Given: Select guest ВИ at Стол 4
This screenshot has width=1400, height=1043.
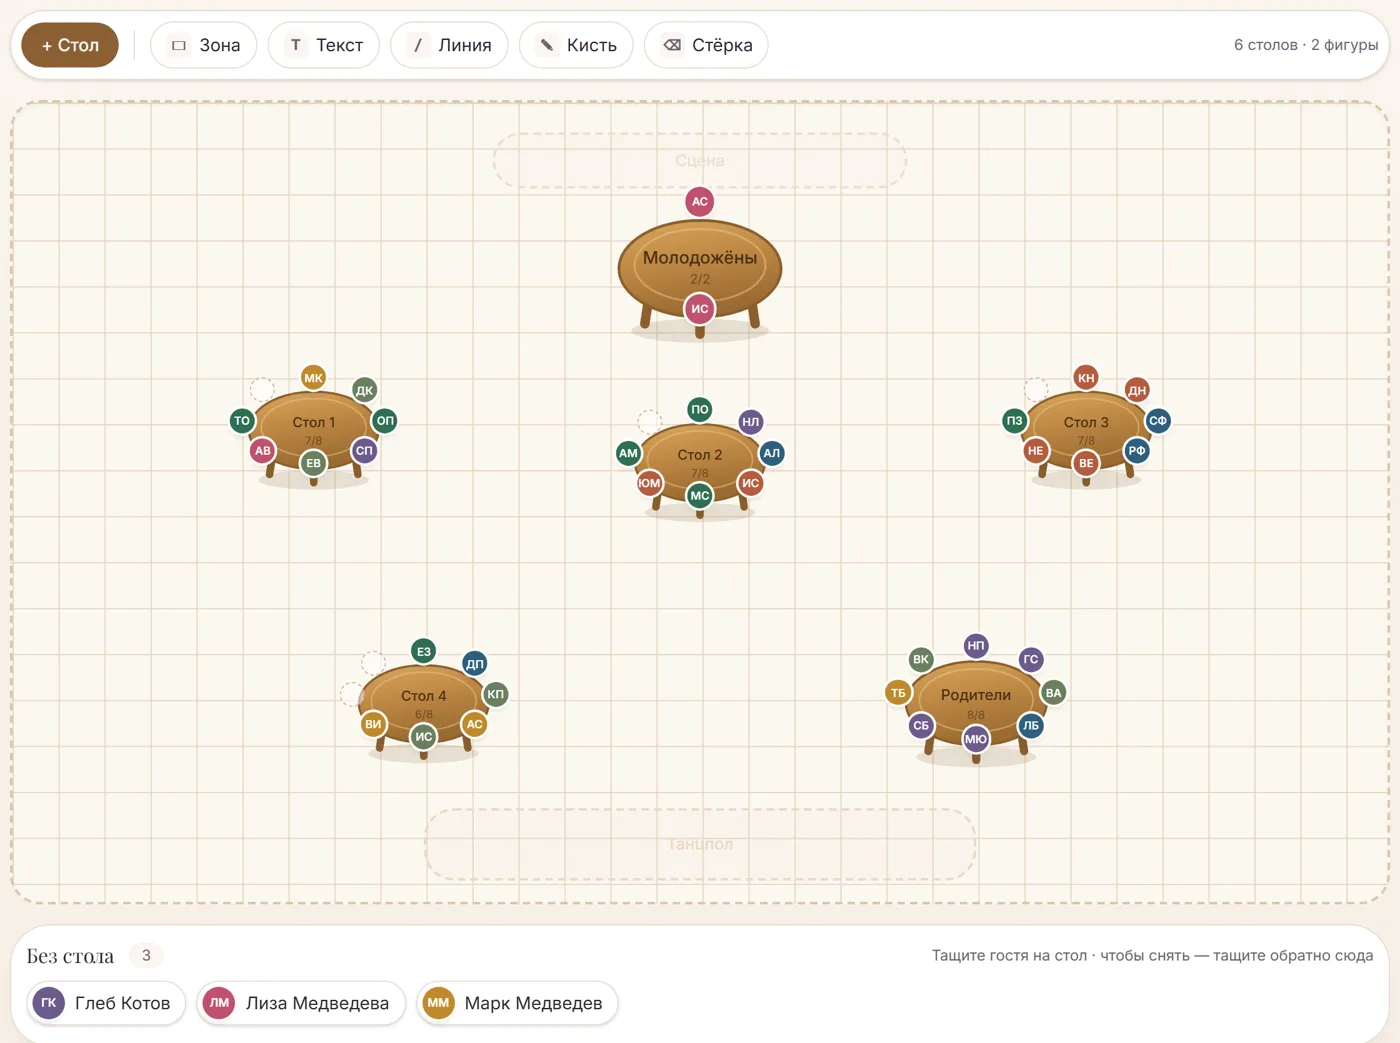Looking at the screenshot, I should point(373,724).
